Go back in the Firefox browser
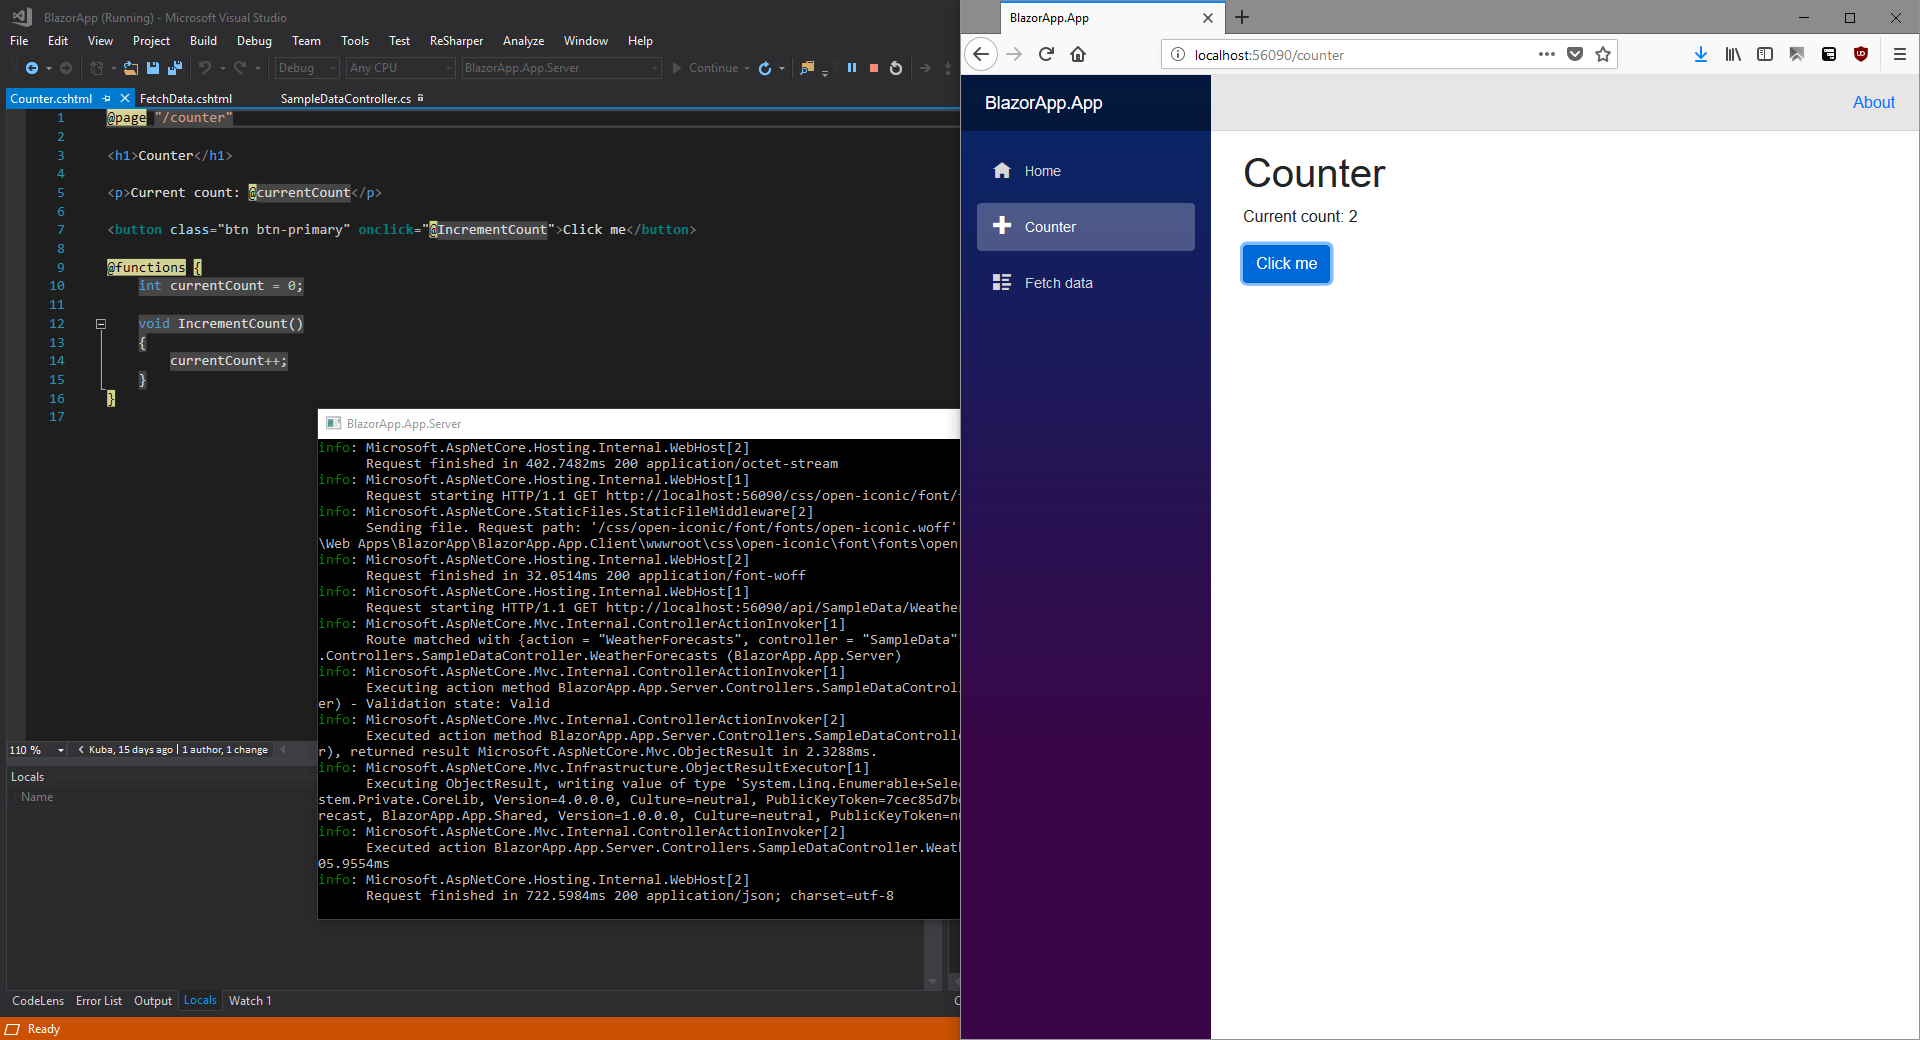 [x=981, y=54]
